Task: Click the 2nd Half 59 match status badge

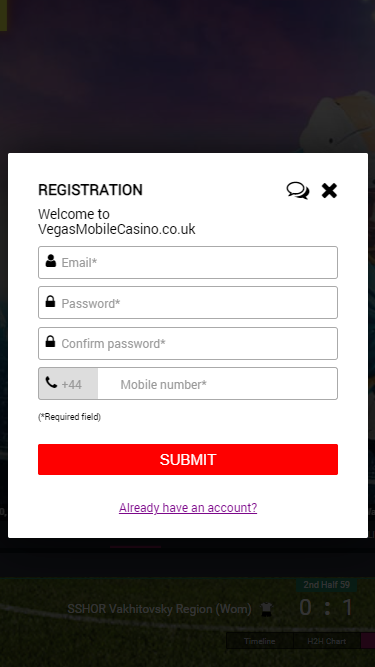Action: pos(327,585)
